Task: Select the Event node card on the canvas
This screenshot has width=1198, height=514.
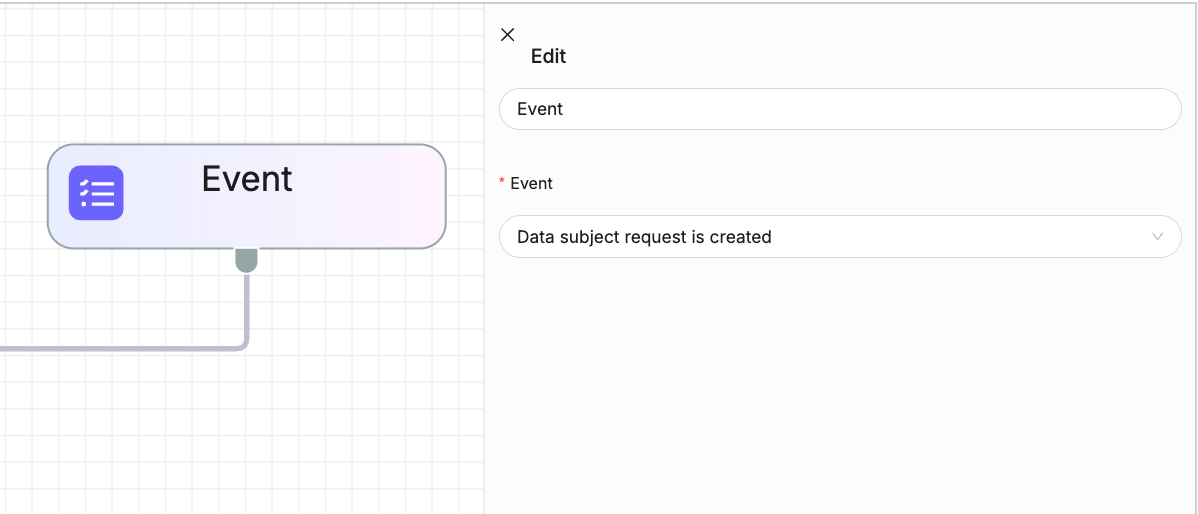Action: click(x=246, y=196)
